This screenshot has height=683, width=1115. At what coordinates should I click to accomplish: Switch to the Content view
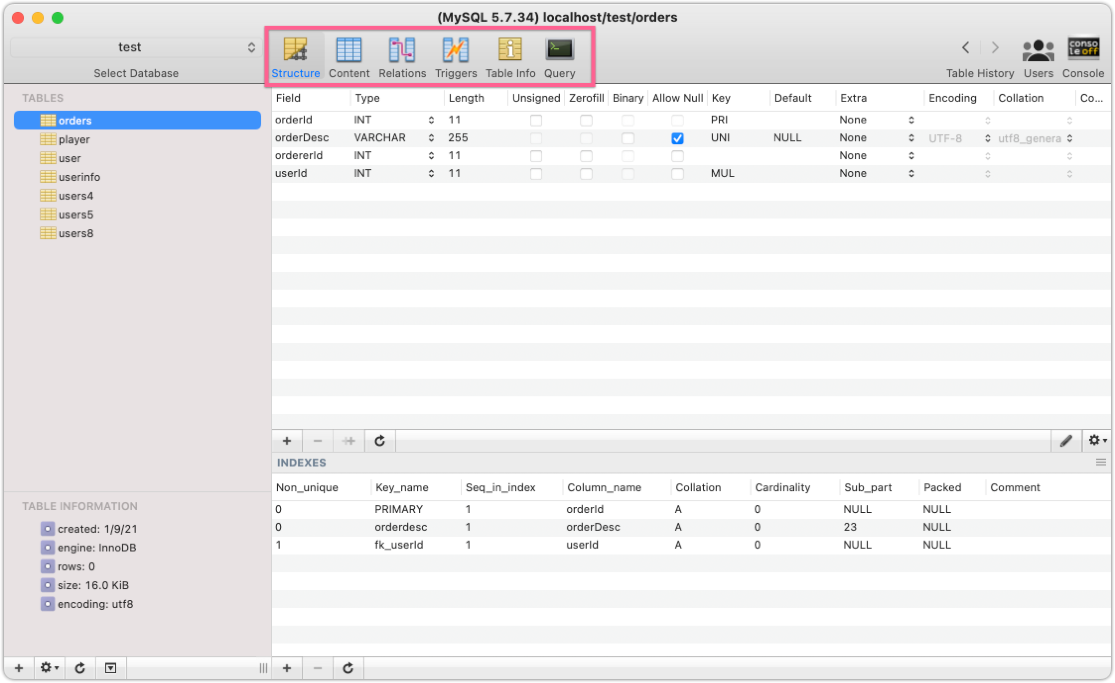coord(348,57)
